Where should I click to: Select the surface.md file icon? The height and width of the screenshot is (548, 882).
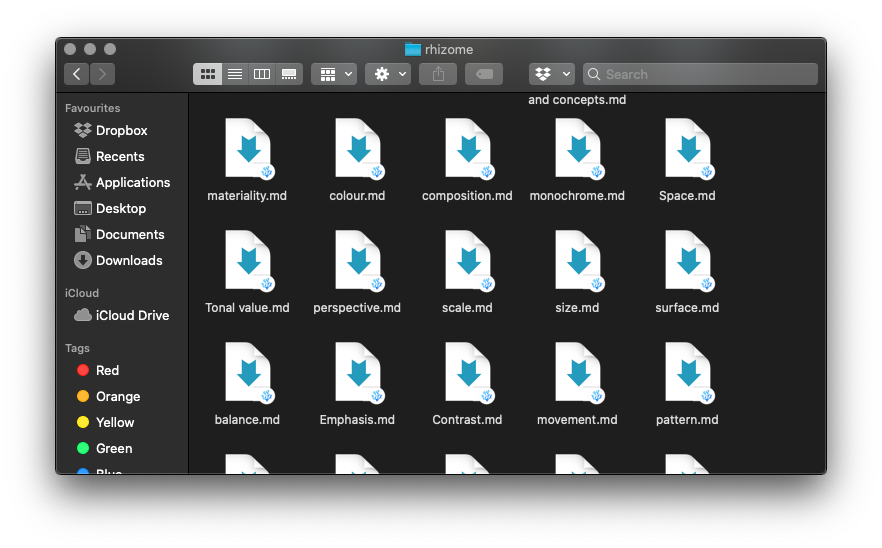pos(688,261)
